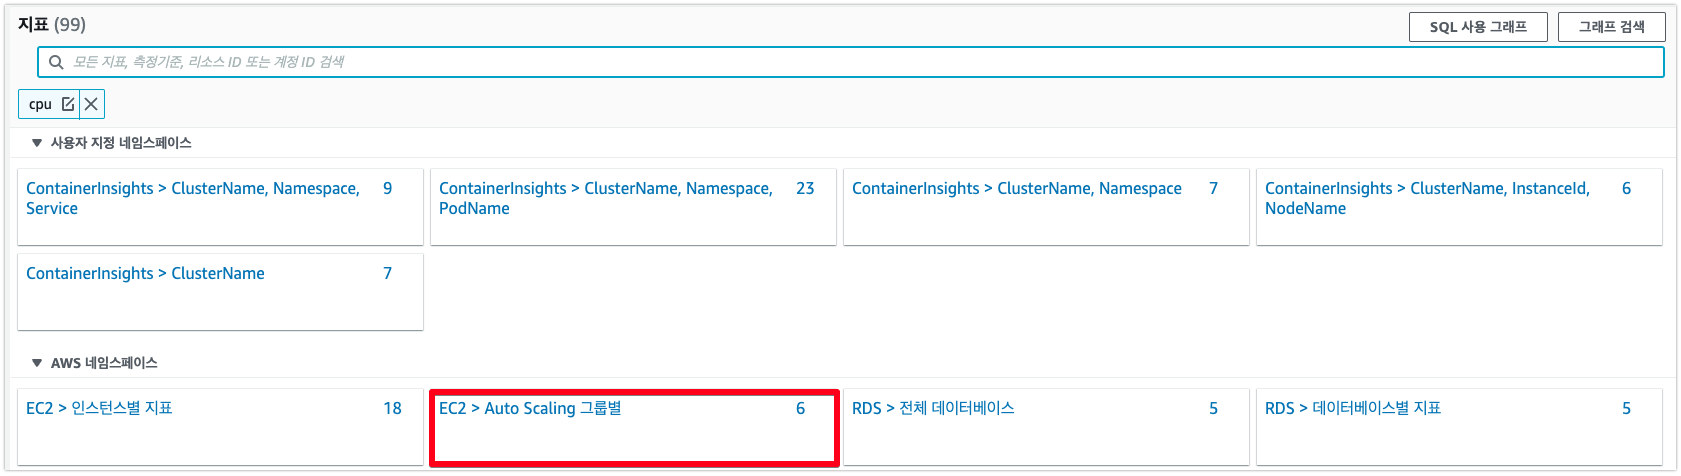Click count 23 on PodName card
Screen dimensions: 1681x476
pos(805,188)
